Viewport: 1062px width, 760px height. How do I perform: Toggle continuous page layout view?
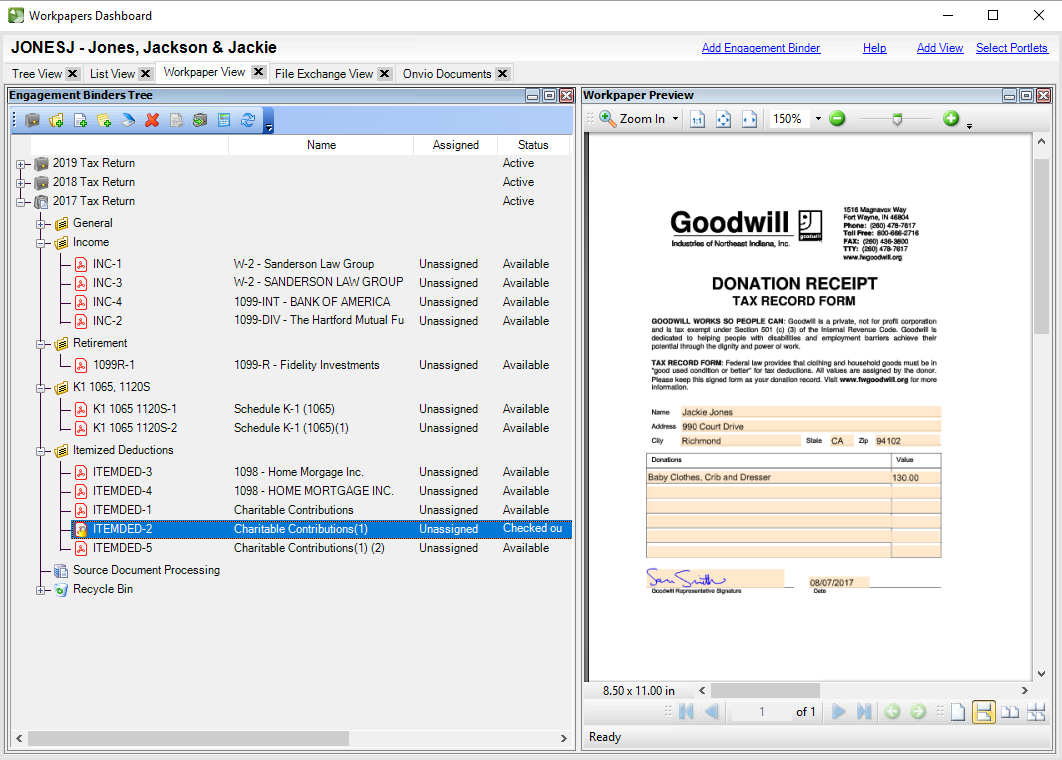click(983, 712)
